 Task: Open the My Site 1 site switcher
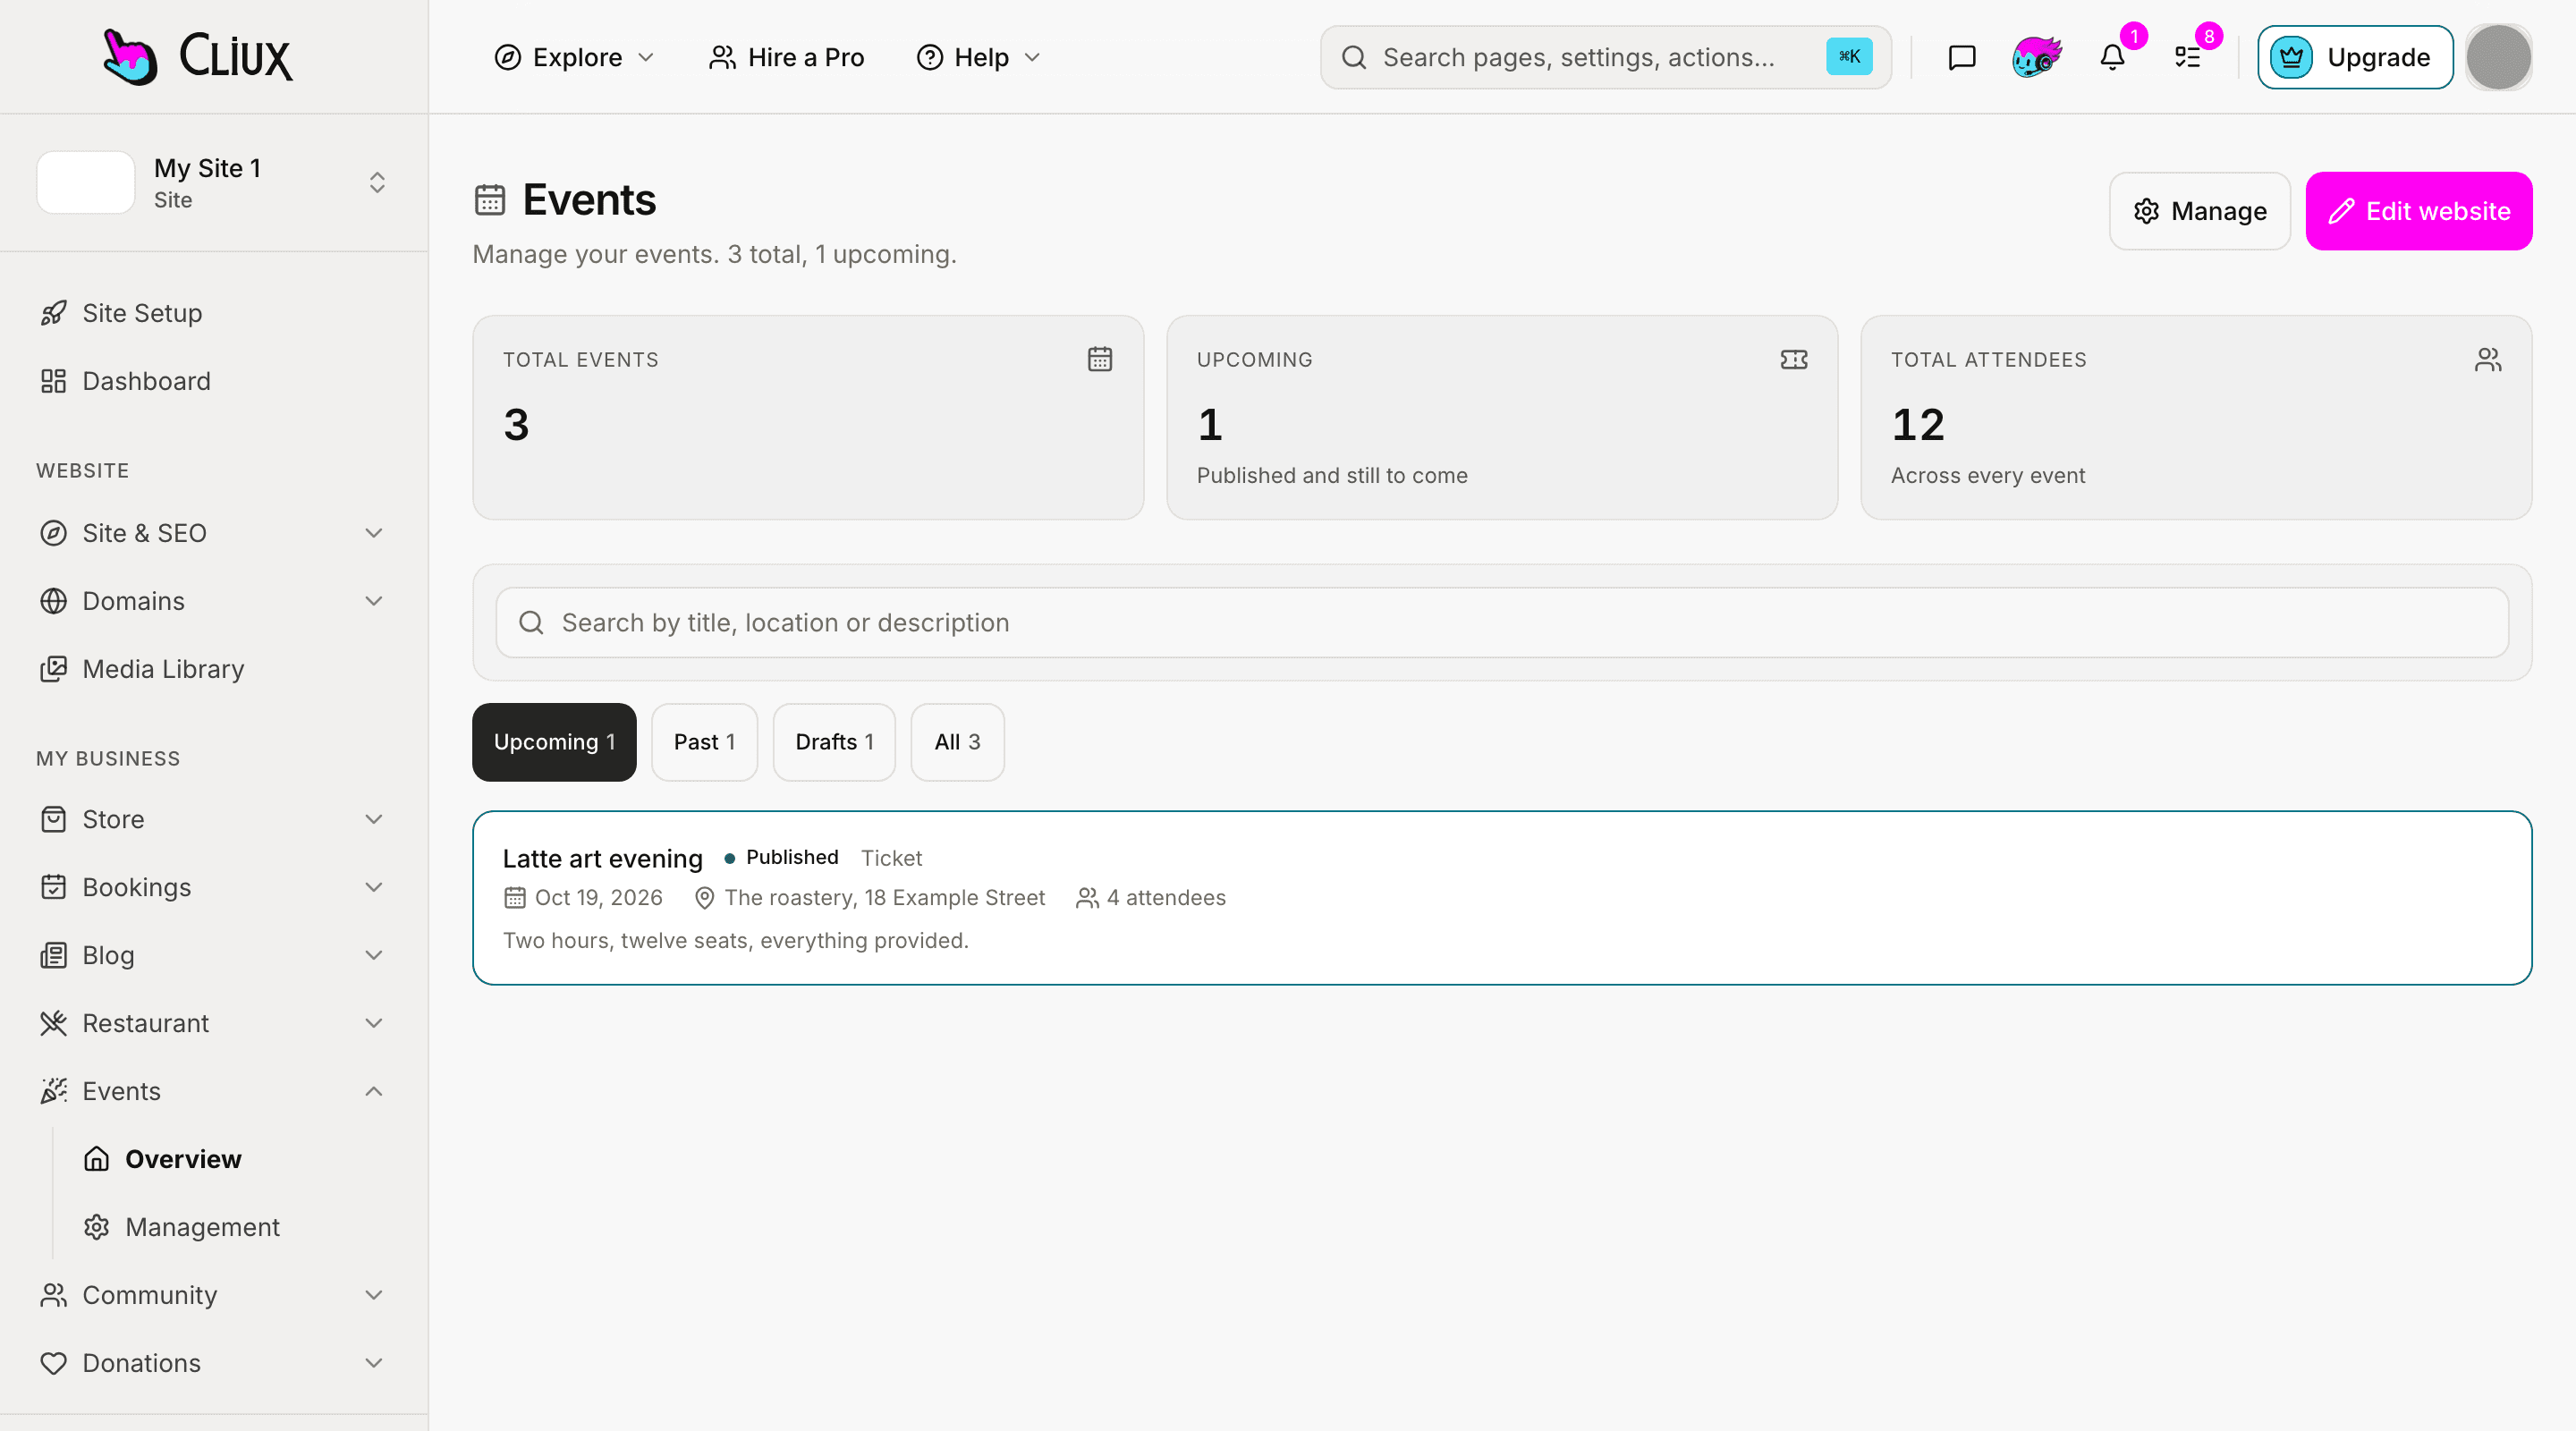[x=213, y=182]
